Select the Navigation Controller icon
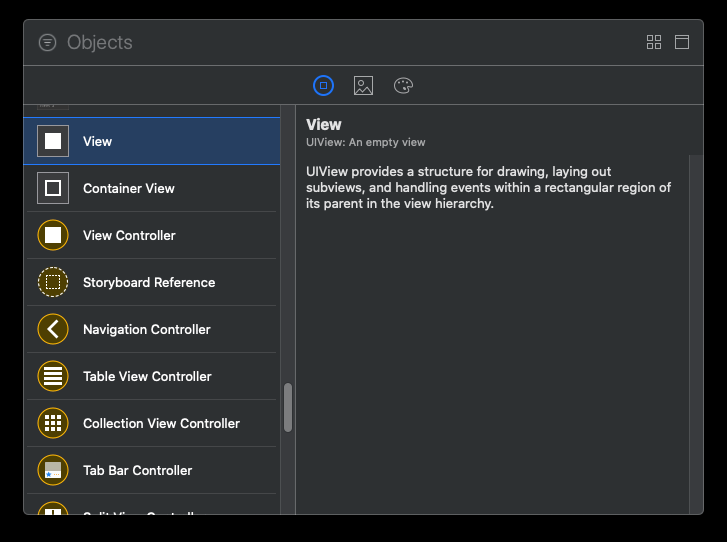This screenshot has width=727, height=542. coord(53,329)
